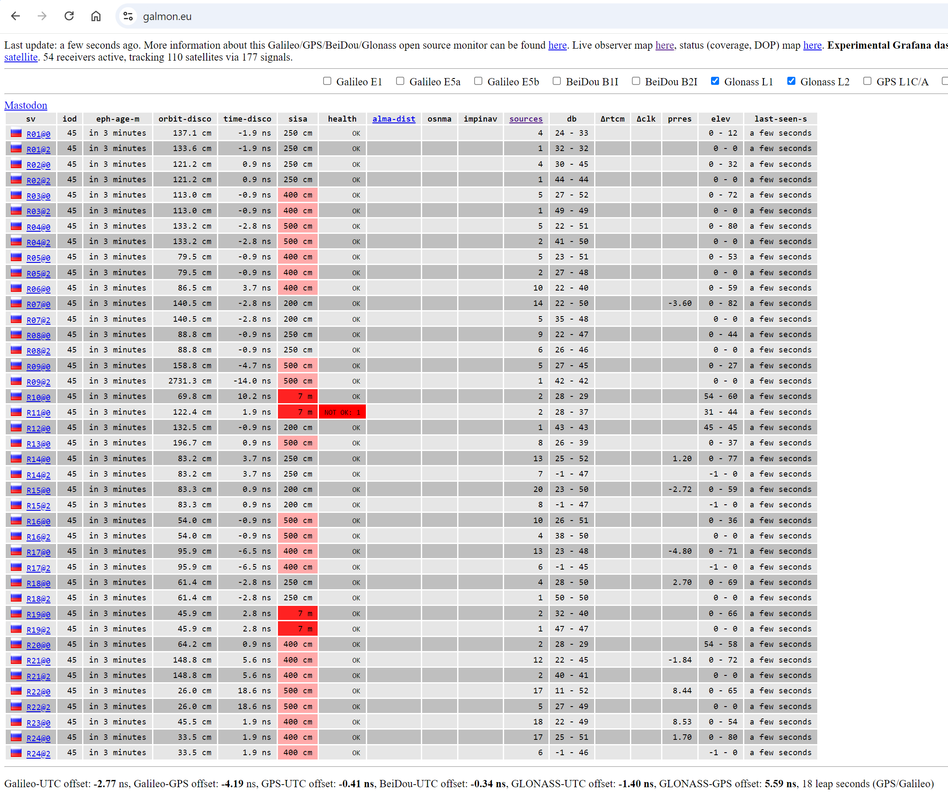Open satellite R19@2 details
This screenshot has height=800, width=948.
[x=39, y=629]
